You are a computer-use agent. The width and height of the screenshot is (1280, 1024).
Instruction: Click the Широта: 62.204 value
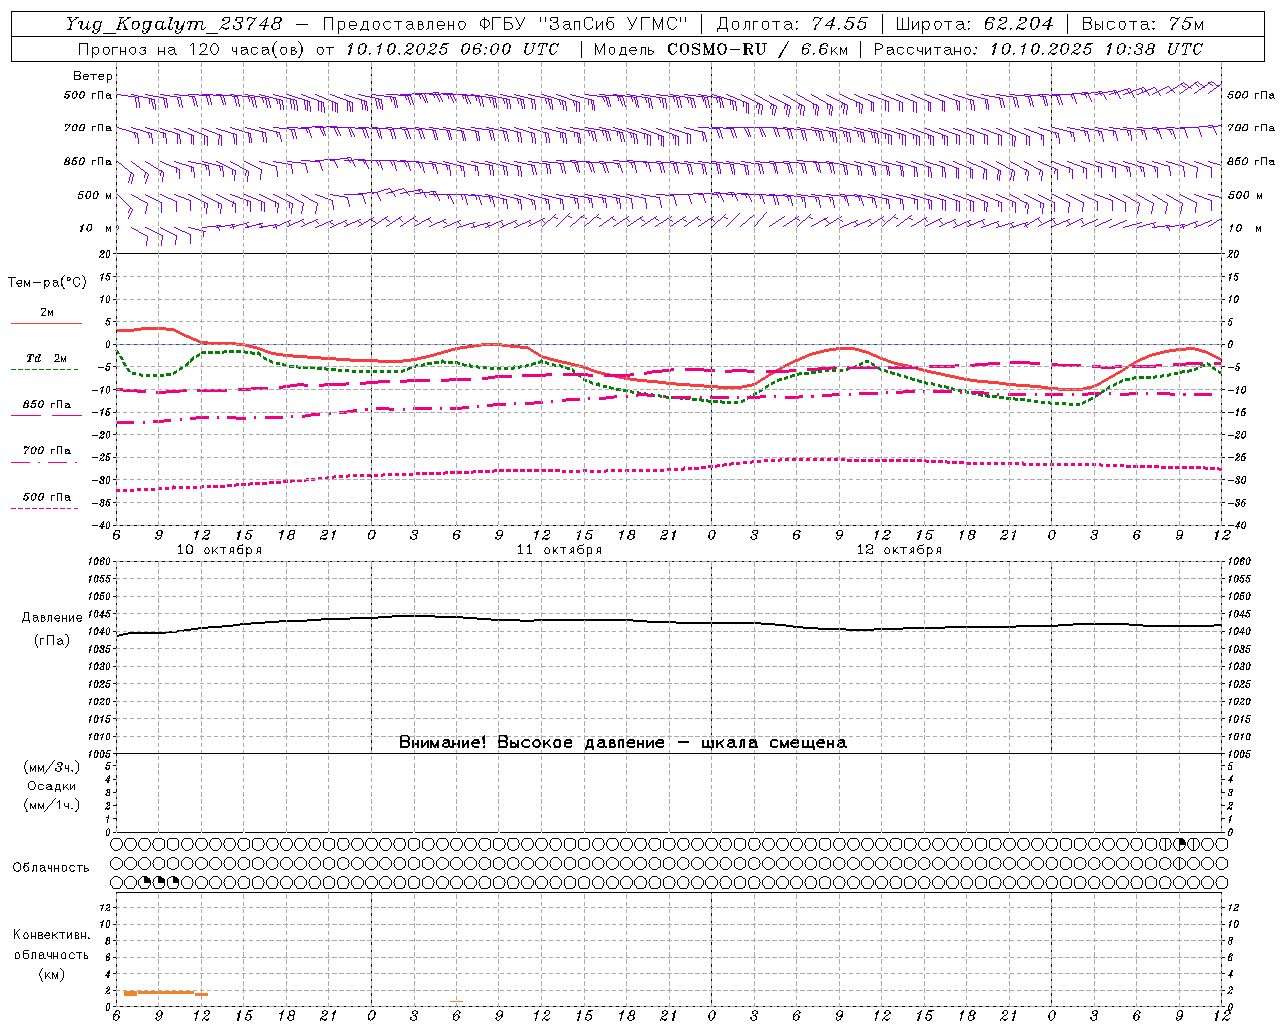[x=974, y=24]
